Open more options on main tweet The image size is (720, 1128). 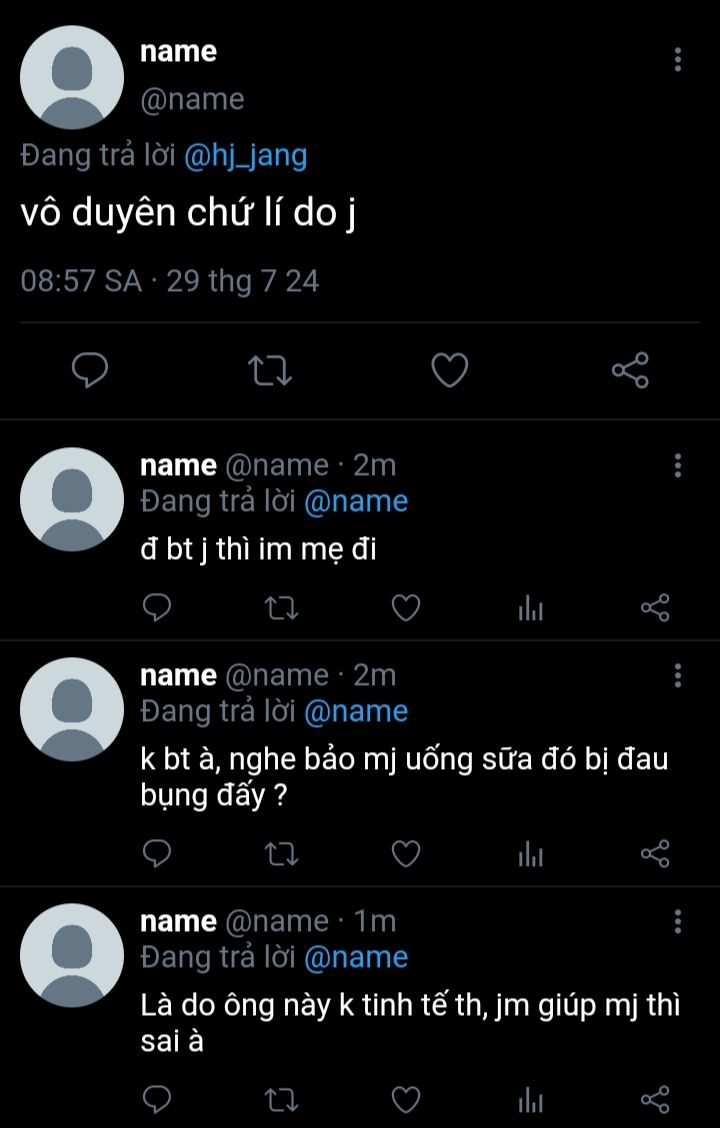(678, 59)
